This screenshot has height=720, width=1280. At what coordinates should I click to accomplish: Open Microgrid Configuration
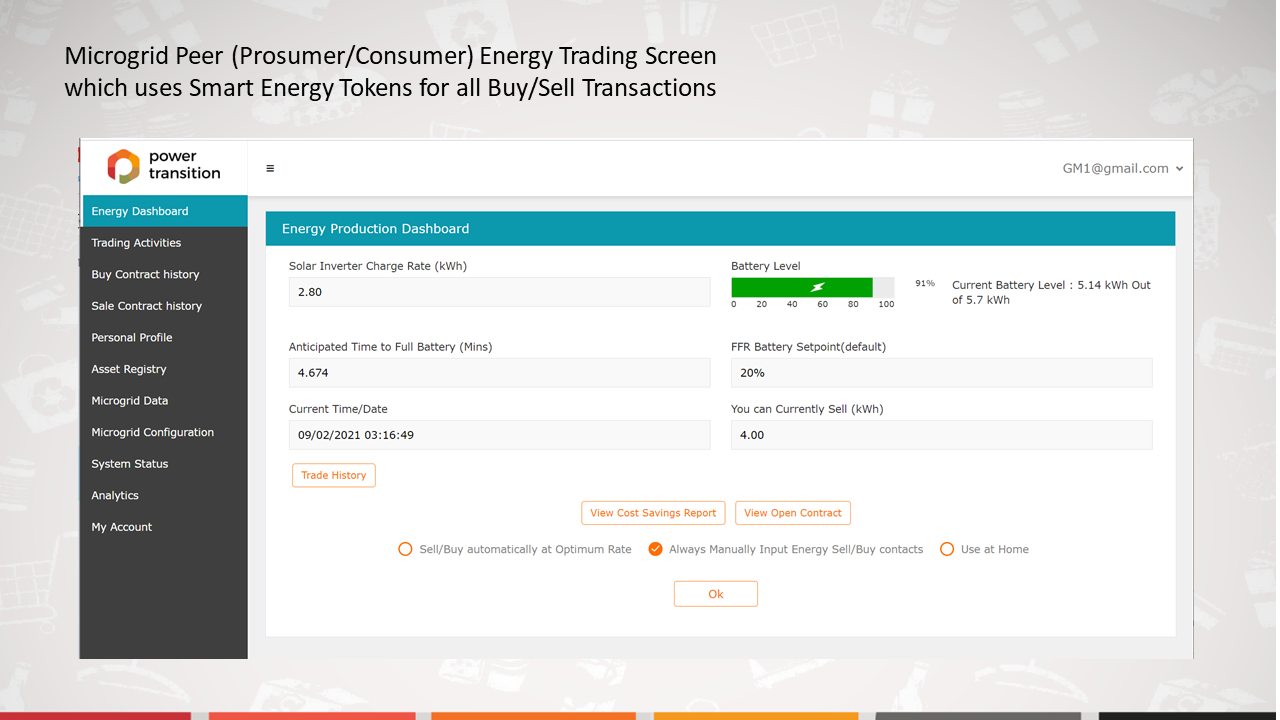click(x=164, y=432)
